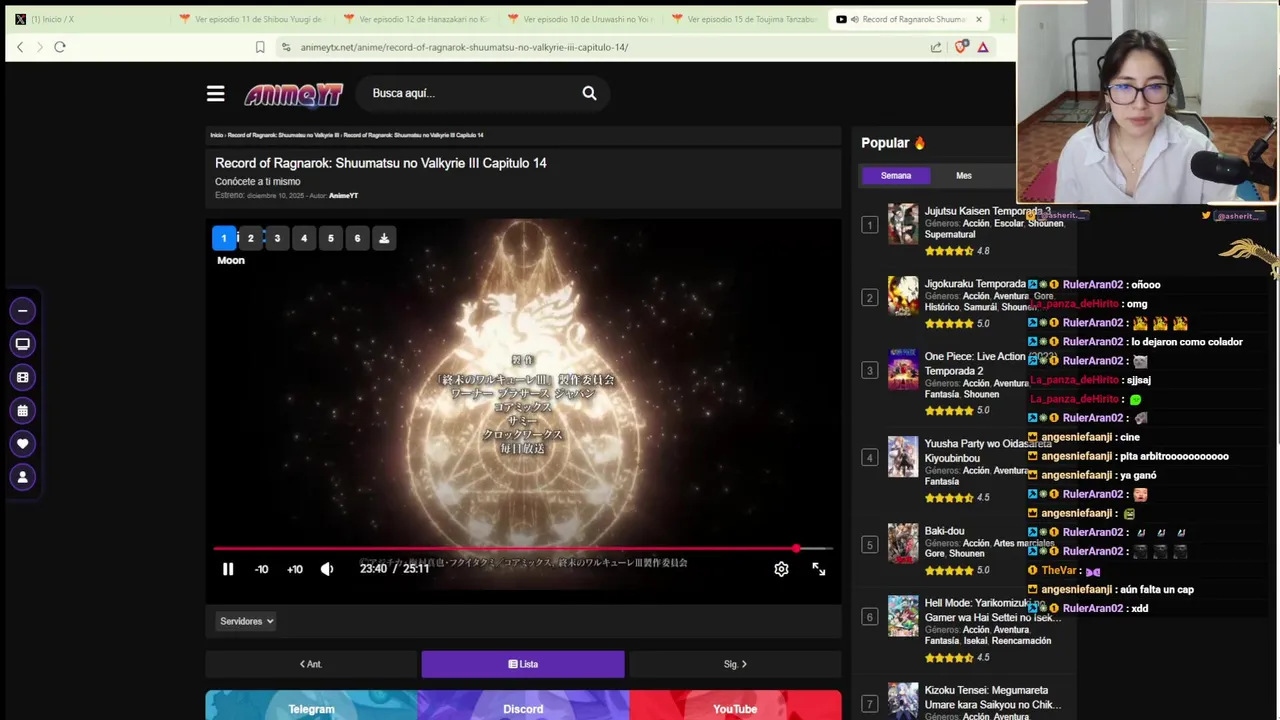1280x720 pixels.
Task: Click the film reel icon in left sidebar
Action: coord(22,377)
